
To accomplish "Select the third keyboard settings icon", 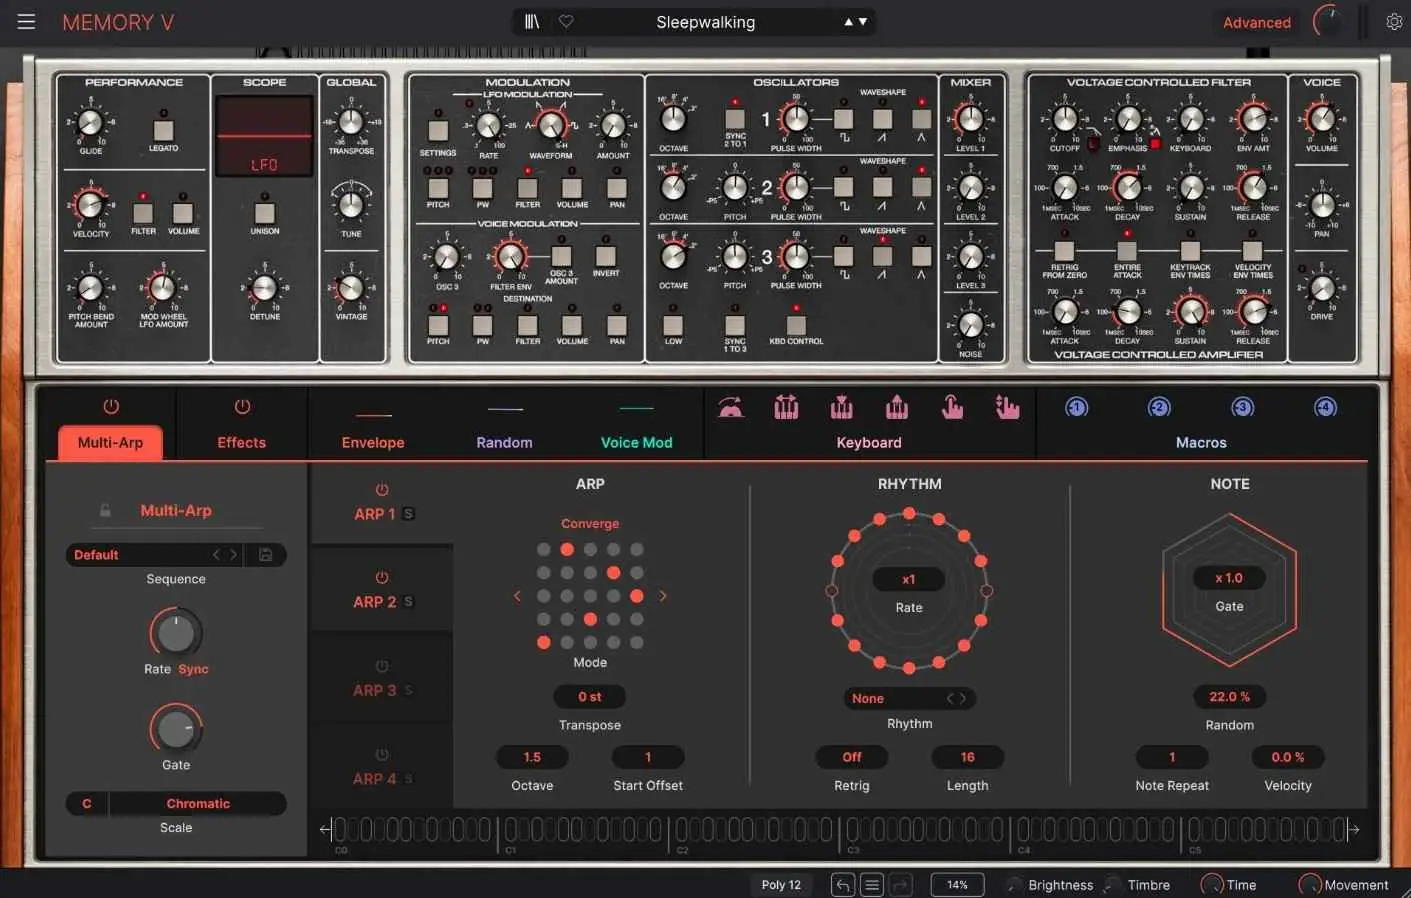I will pyautogui.click(x=842, y=407).
